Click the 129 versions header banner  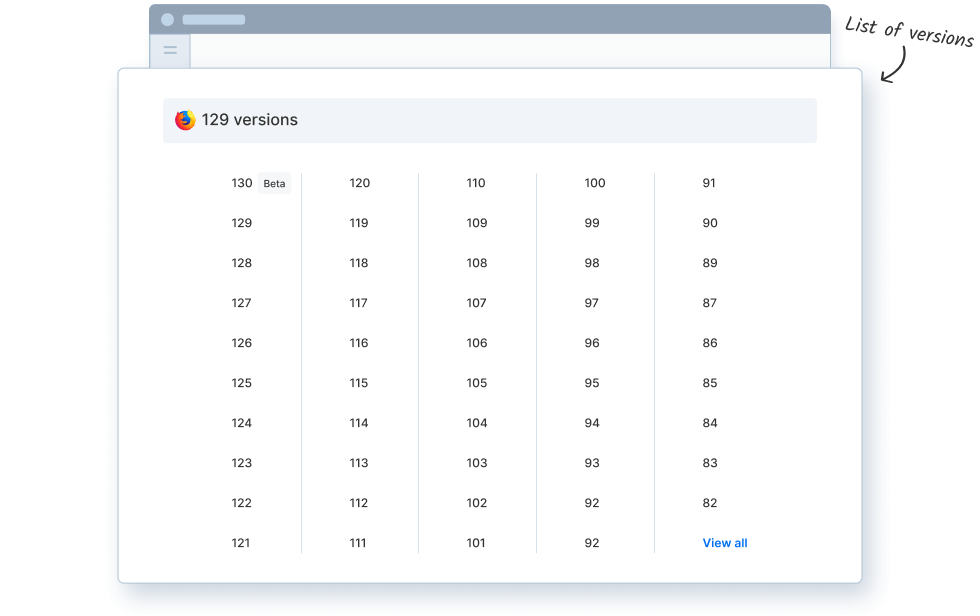click(489, 120)
